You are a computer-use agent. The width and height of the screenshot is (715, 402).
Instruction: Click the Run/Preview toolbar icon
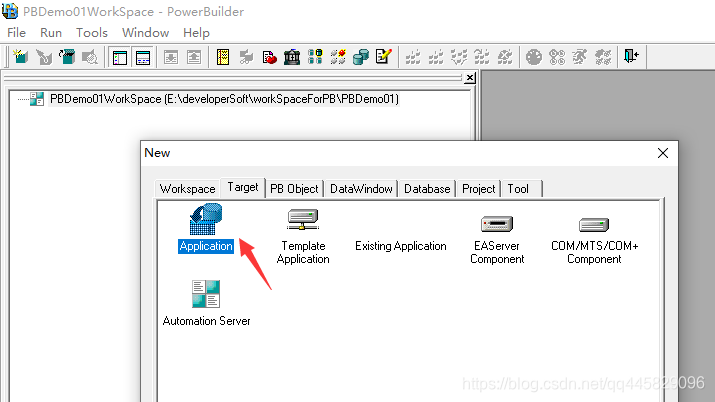pos(90,57)
